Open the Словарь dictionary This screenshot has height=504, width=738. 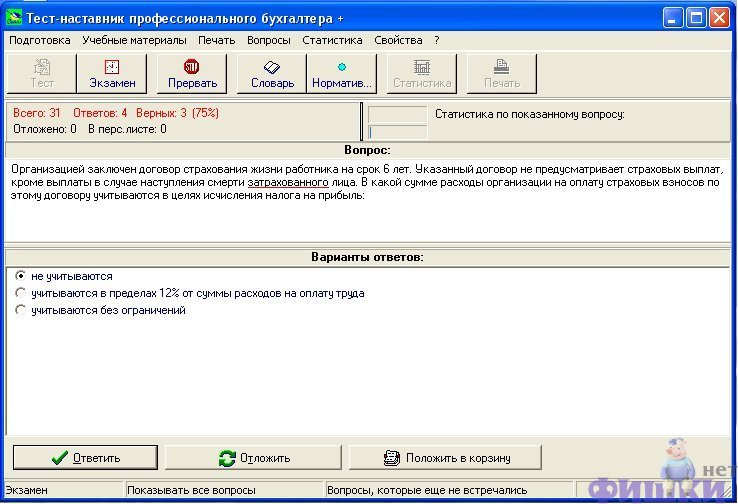tap(272, 74)
